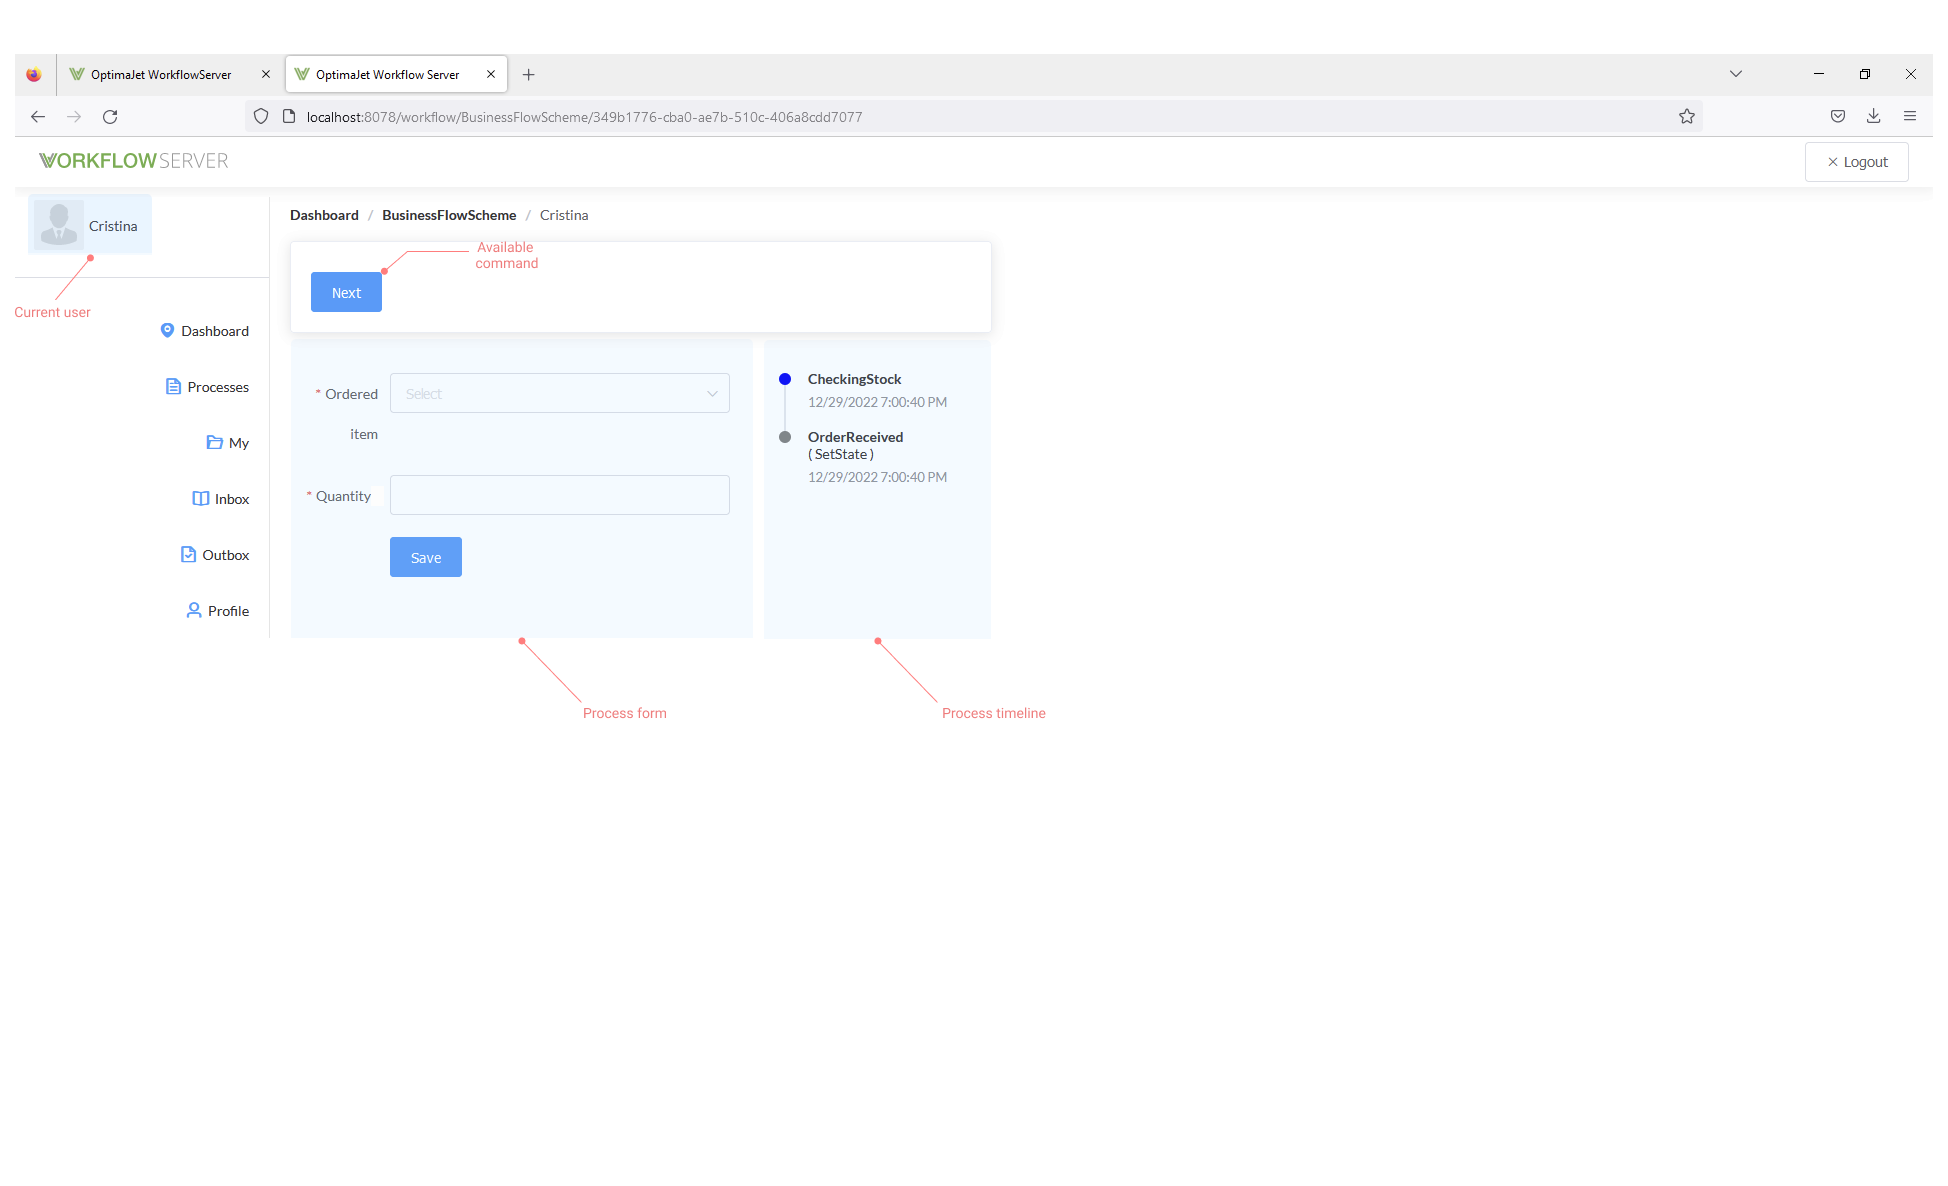Open BusinessFlowScheme breadcrumb link

click(x=449, y=215)
